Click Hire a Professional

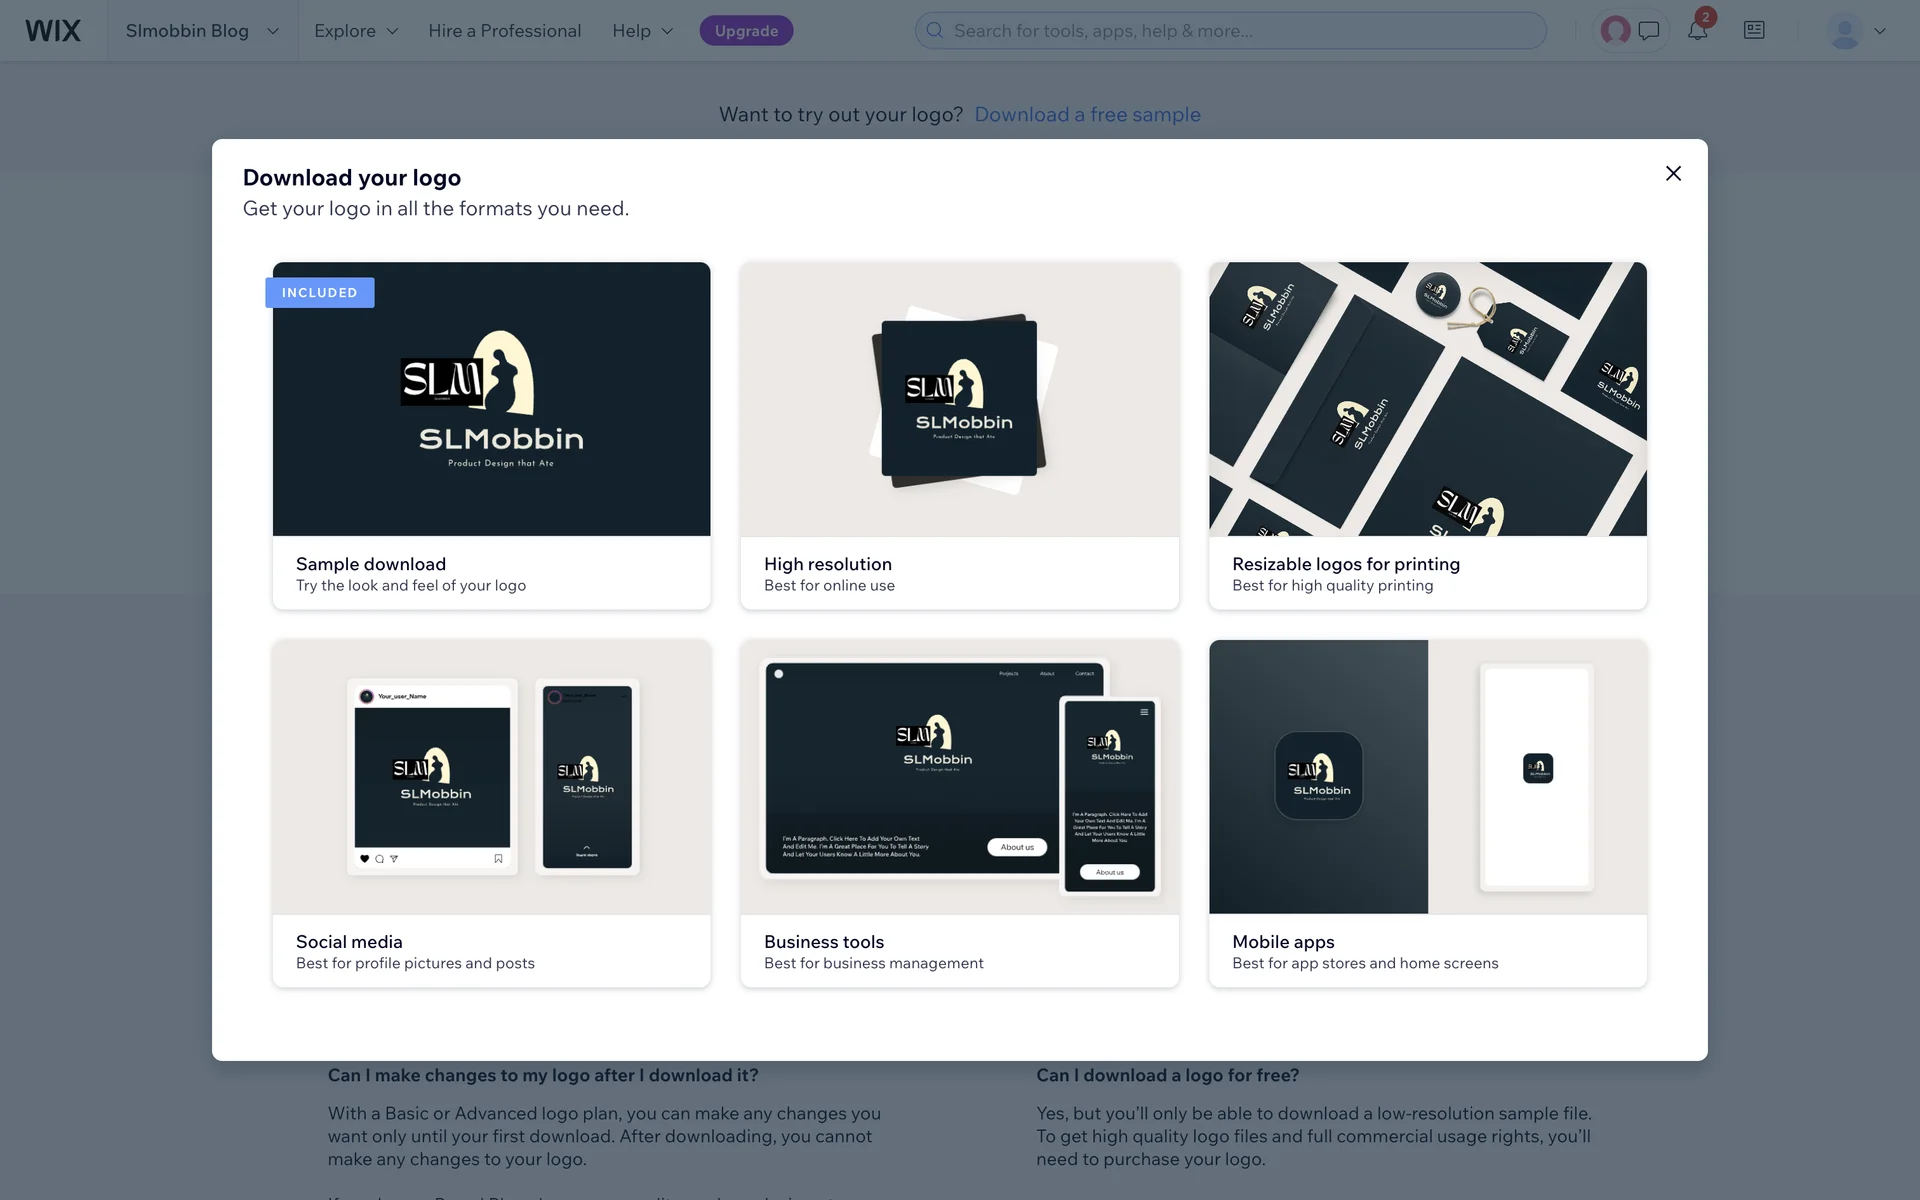point(504,31)
